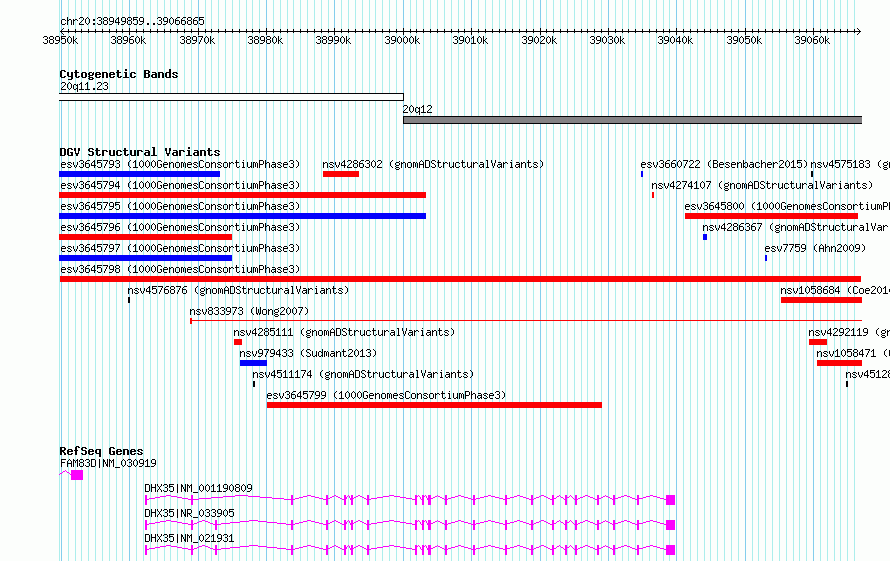Open the nsv4286302 gnomAD variant label
Image resolution: width=890 pixels, height=561 pixels.
[x=433, y=164]
